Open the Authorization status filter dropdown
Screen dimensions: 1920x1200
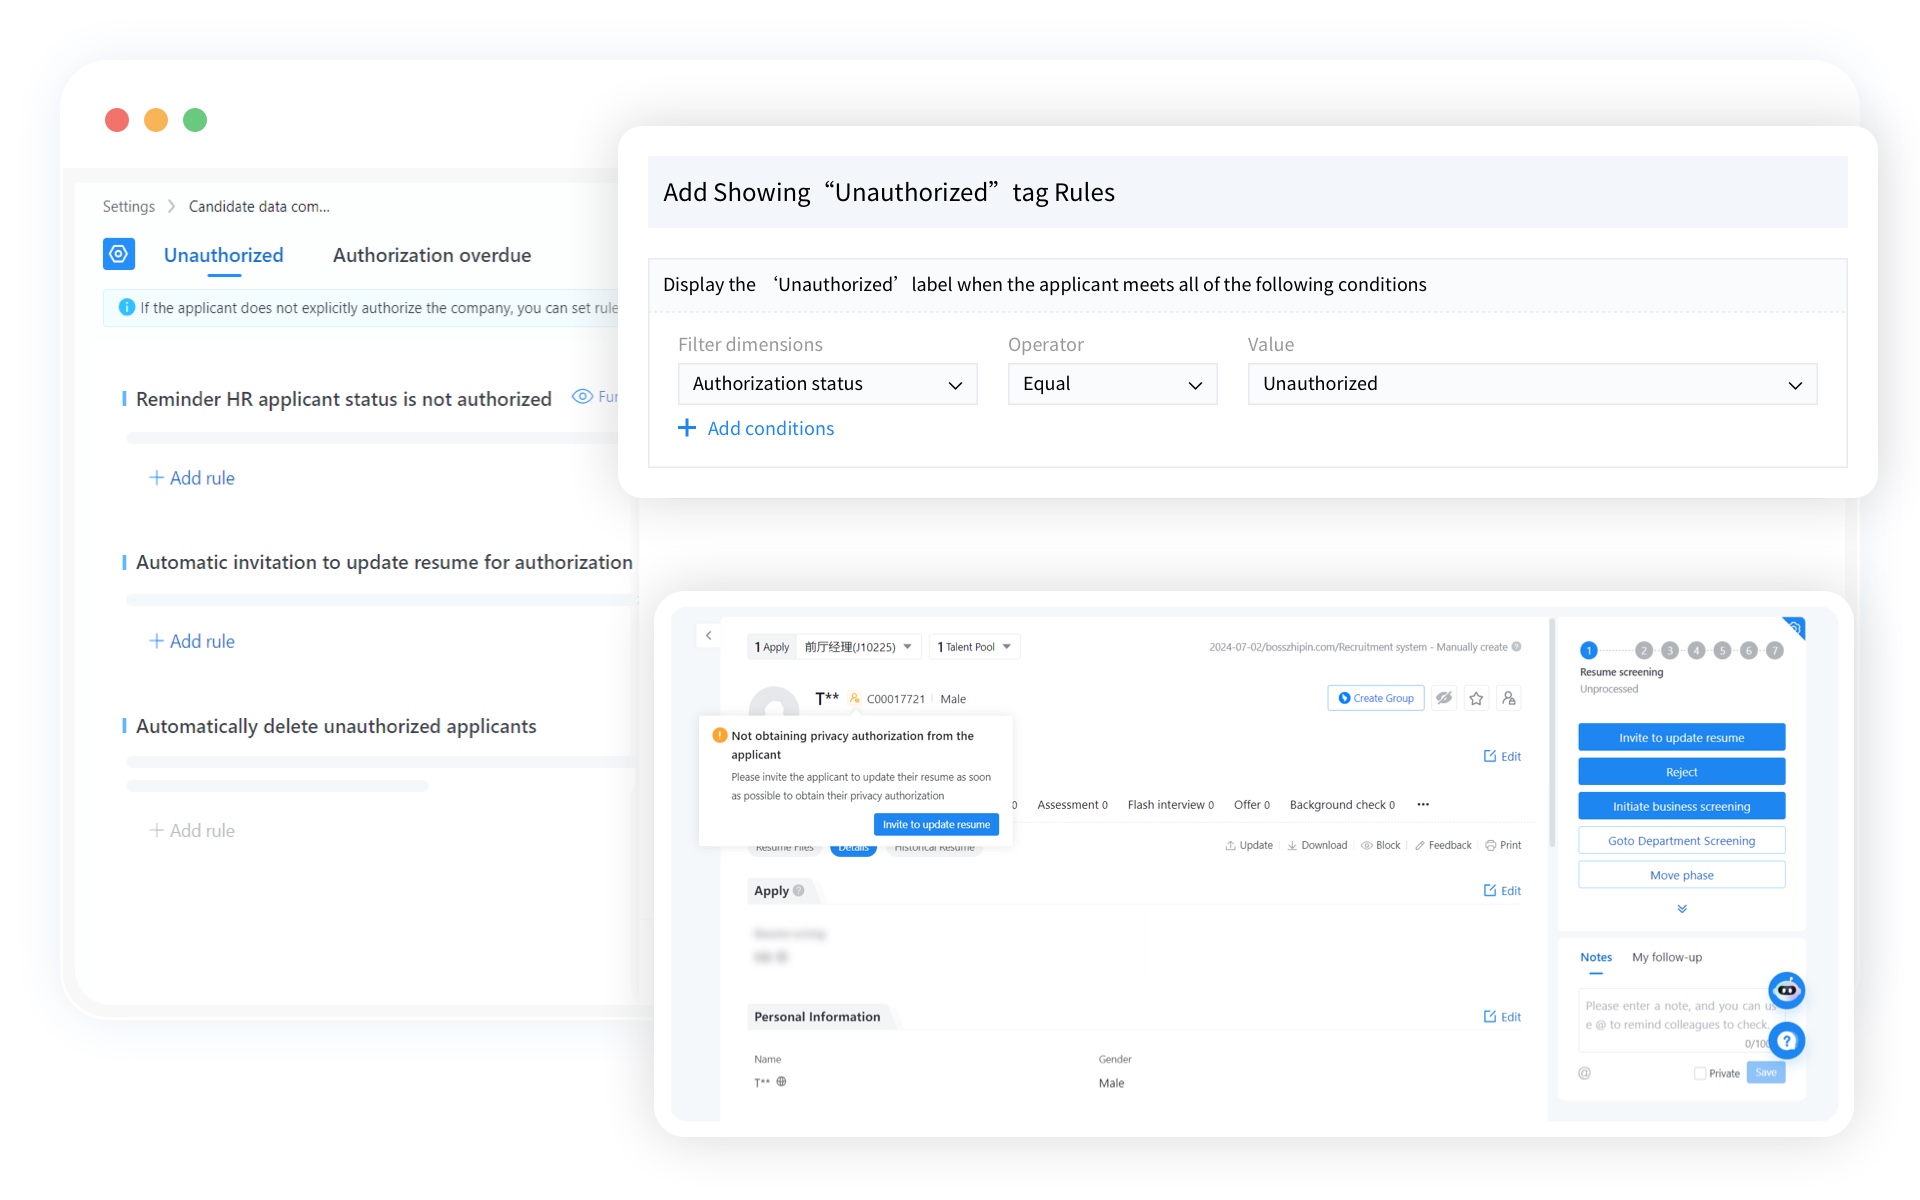coord(827,384)
